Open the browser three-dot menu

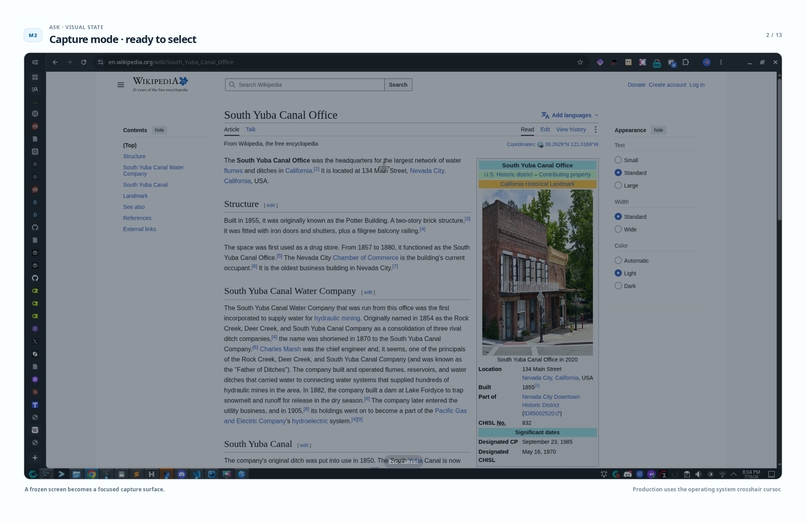point(721,62)
